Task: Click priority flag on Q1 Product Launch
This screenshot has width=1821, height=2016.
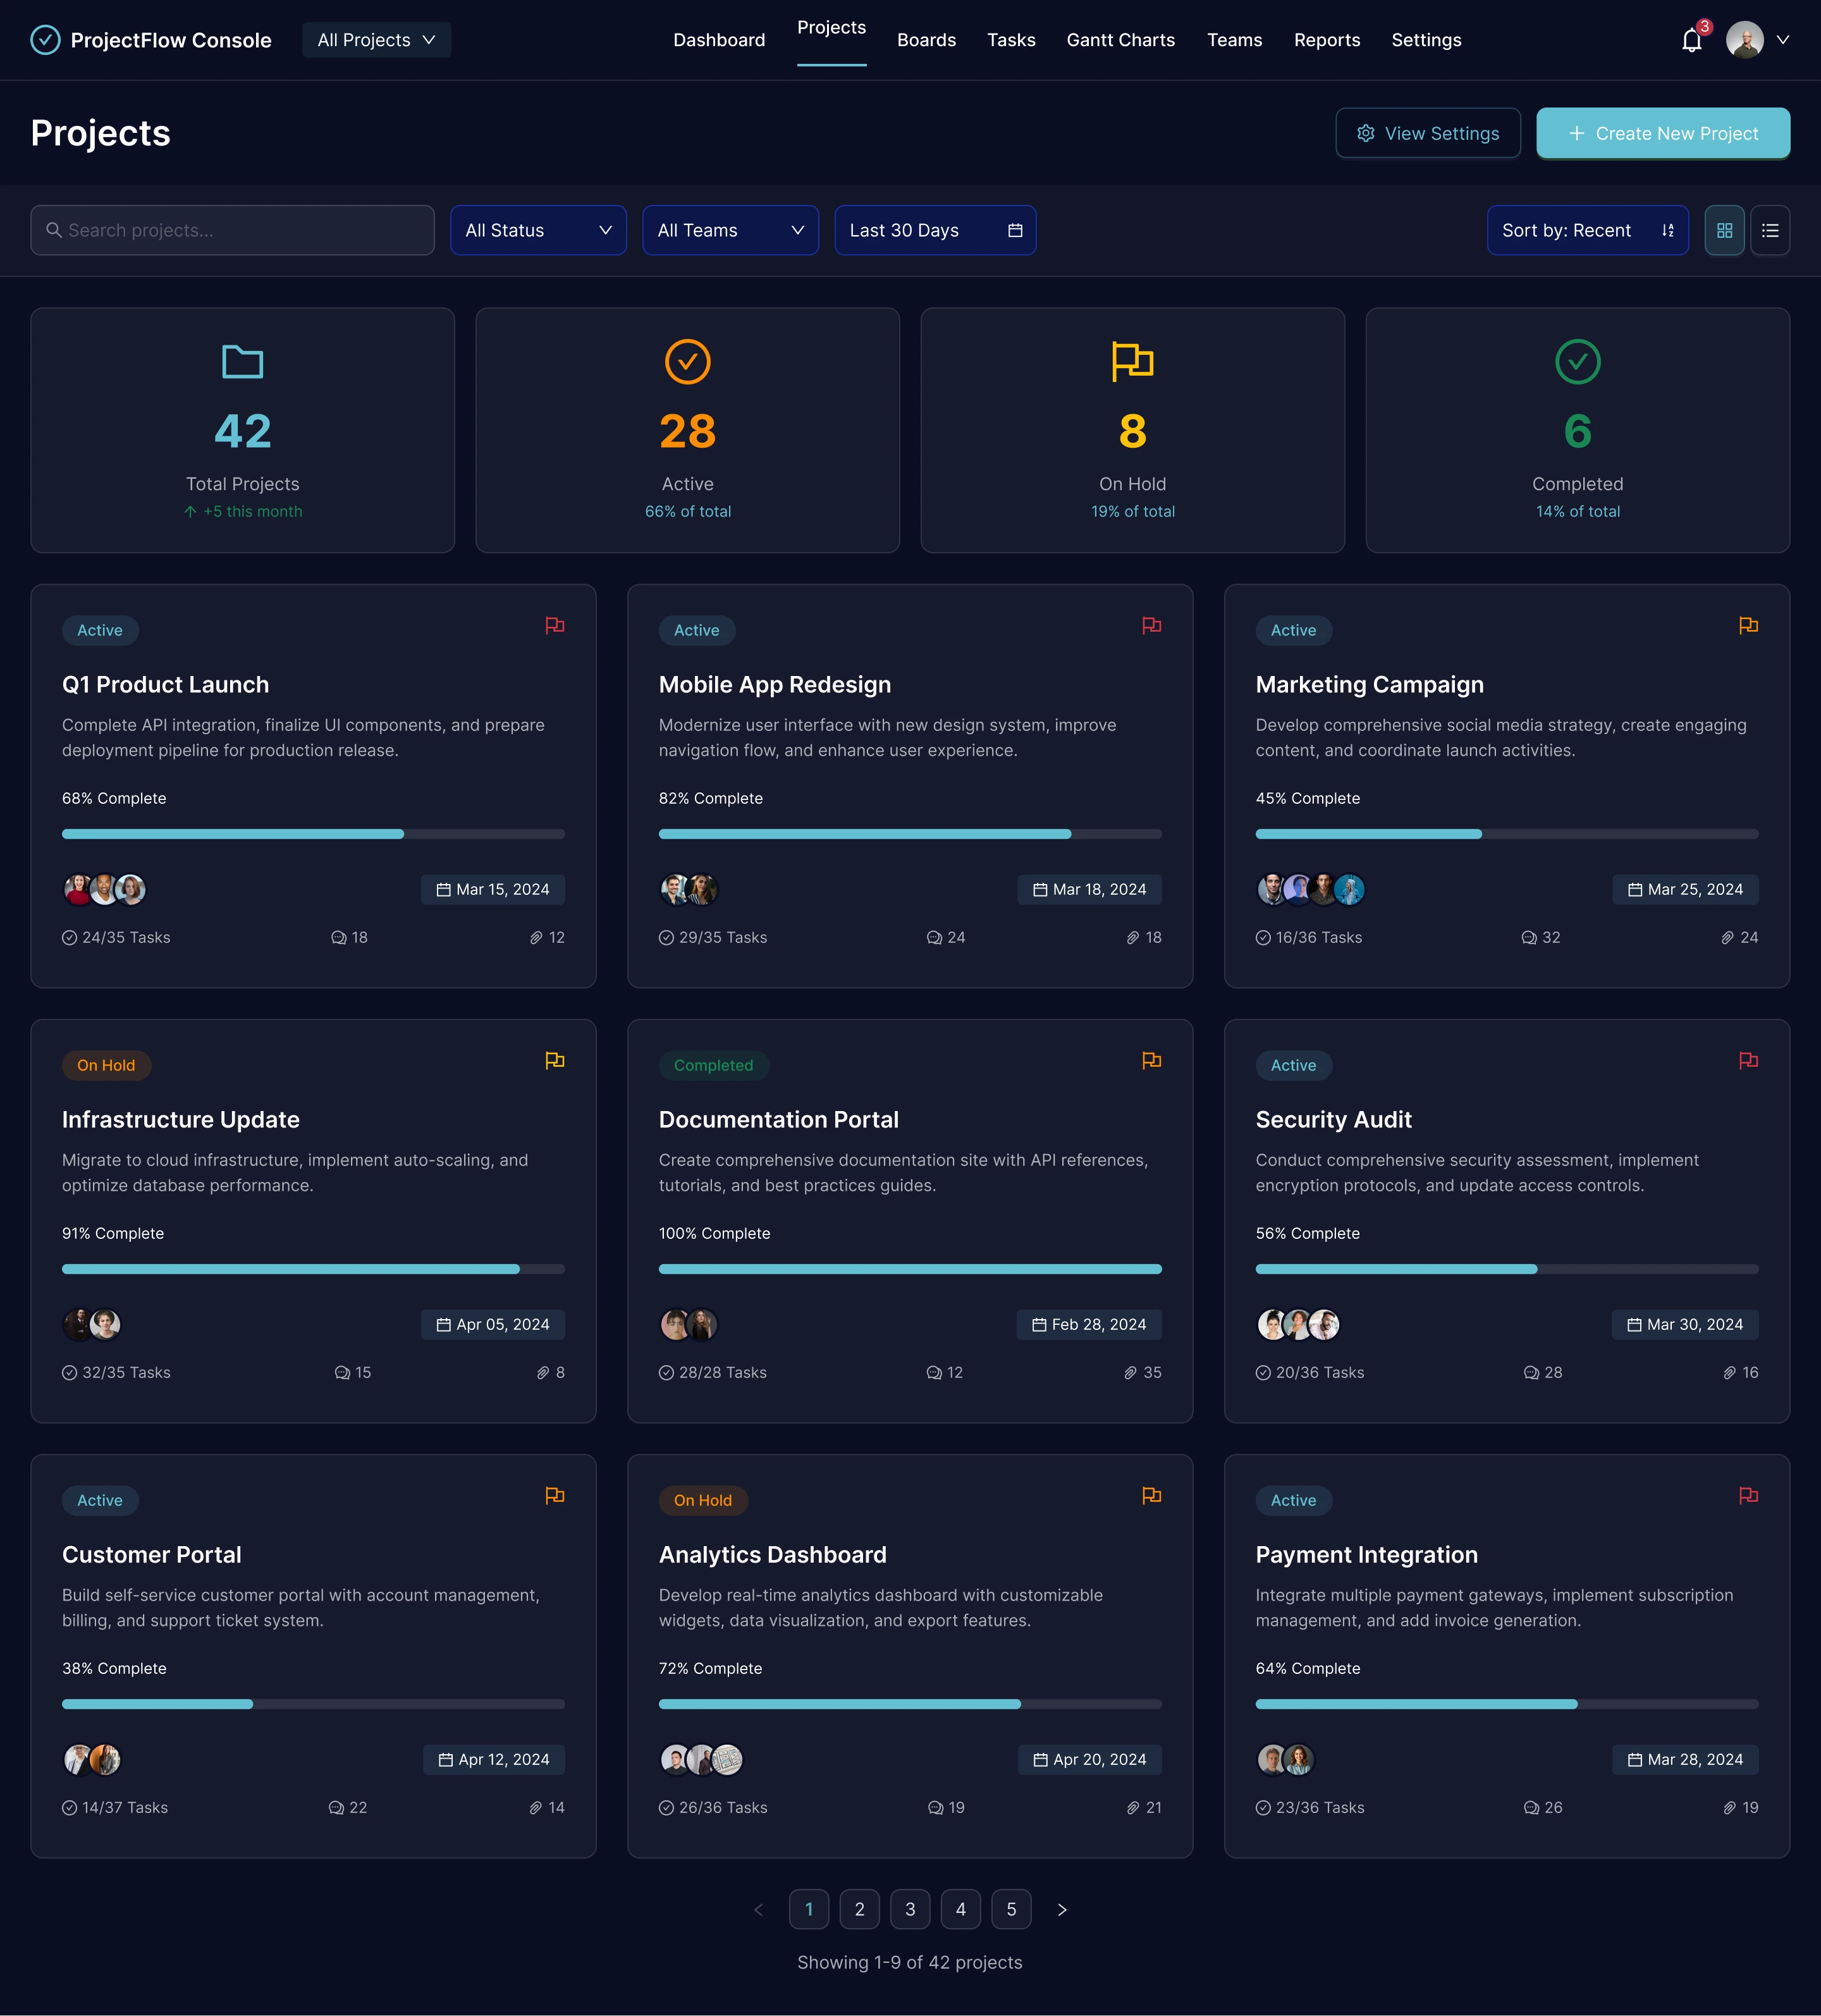Action: 555,625
